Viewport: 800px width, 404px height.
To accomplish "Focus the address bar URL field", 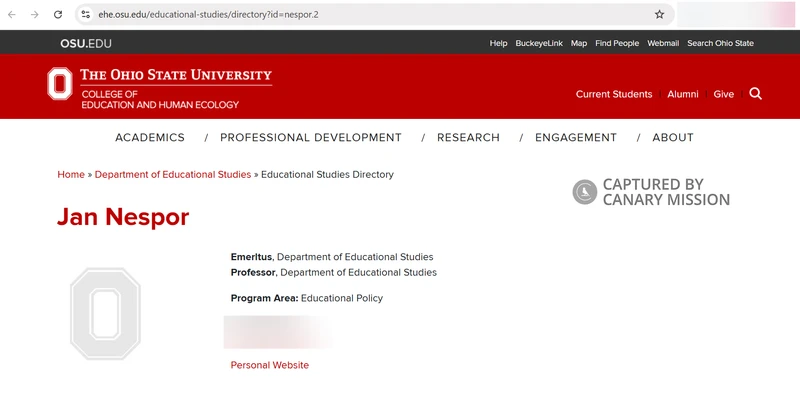I will click(372, 14).
